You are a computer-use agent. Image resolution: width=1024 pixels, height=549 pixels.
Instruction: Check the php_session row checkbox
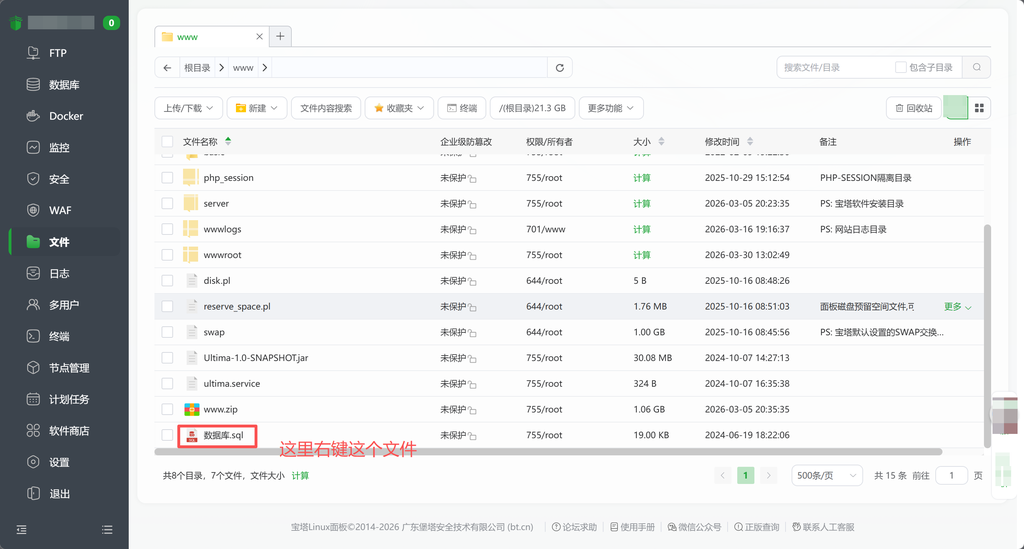[x=167, y=178]
